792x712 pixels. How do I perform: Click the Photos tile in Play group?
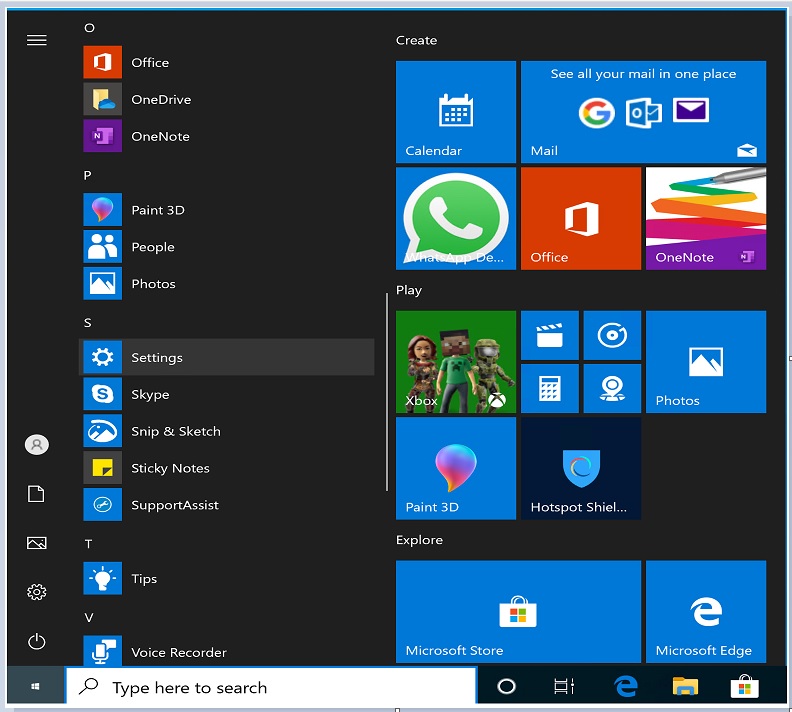[x=706, y=362]
